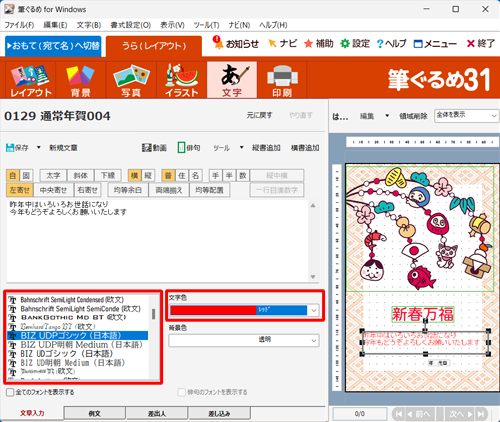Click the お知らせ notification bell
Image resolution: width=500 pixels, height=422 pixels.
(x=218, y=43)
